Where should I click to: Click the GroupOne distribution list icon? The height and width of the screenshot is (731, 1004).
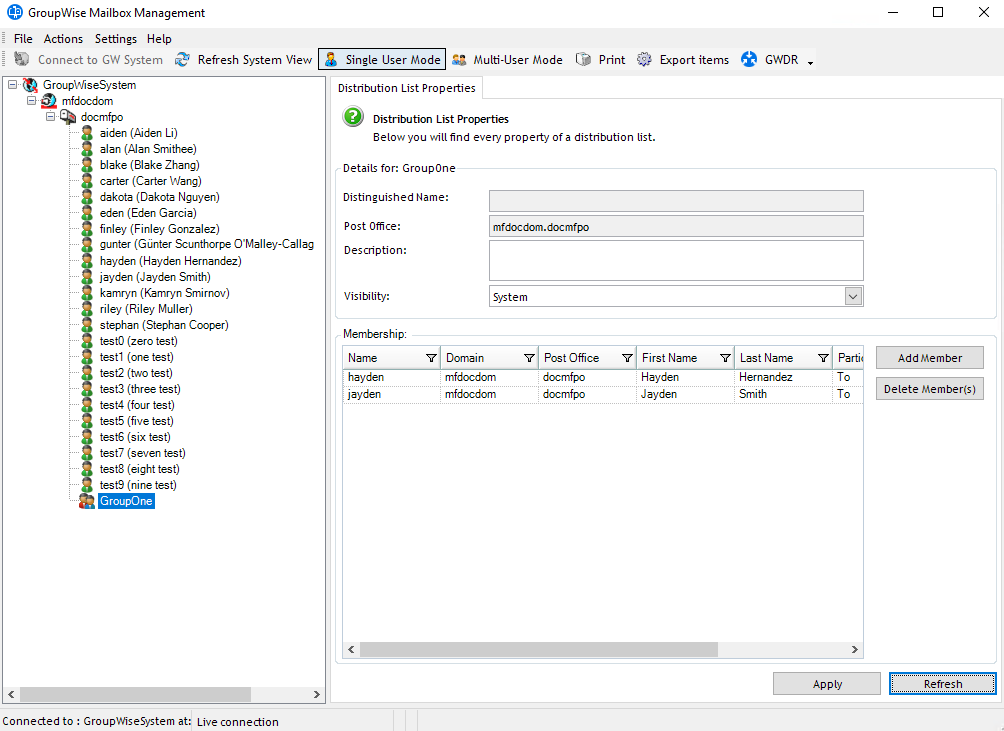pos(86,501)
